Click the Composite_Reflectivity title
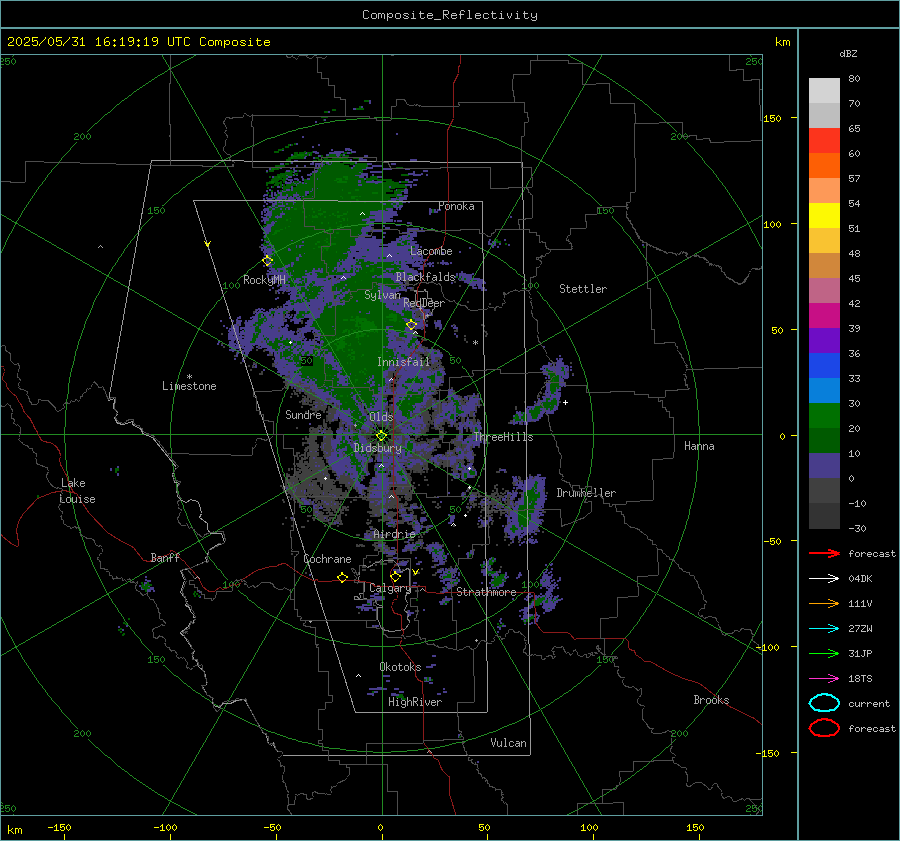Viewport: 900px width, 841px height. tap(450, 15)
